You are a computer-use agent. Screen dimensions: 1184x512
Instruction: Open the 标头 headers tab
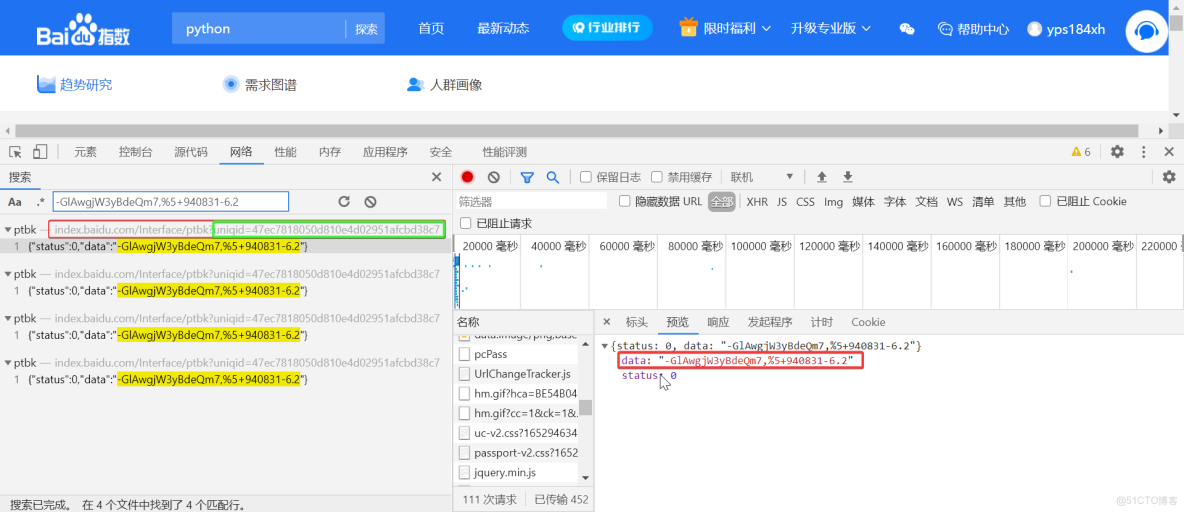(637, 322)
